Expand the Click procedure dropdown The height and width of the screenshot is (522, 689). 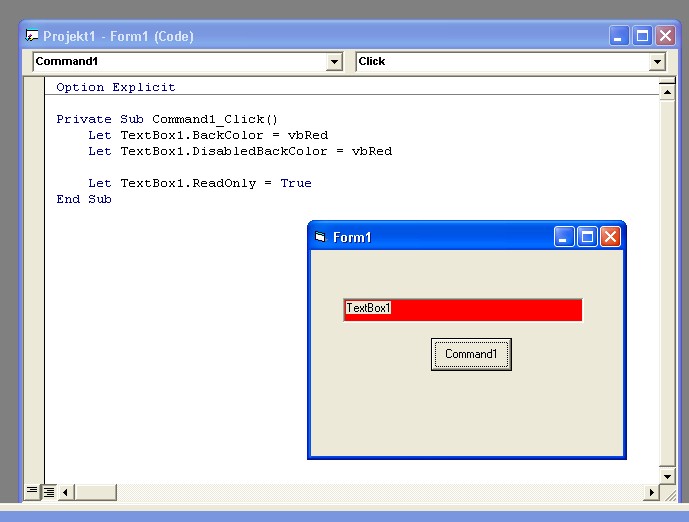point(657,62)
